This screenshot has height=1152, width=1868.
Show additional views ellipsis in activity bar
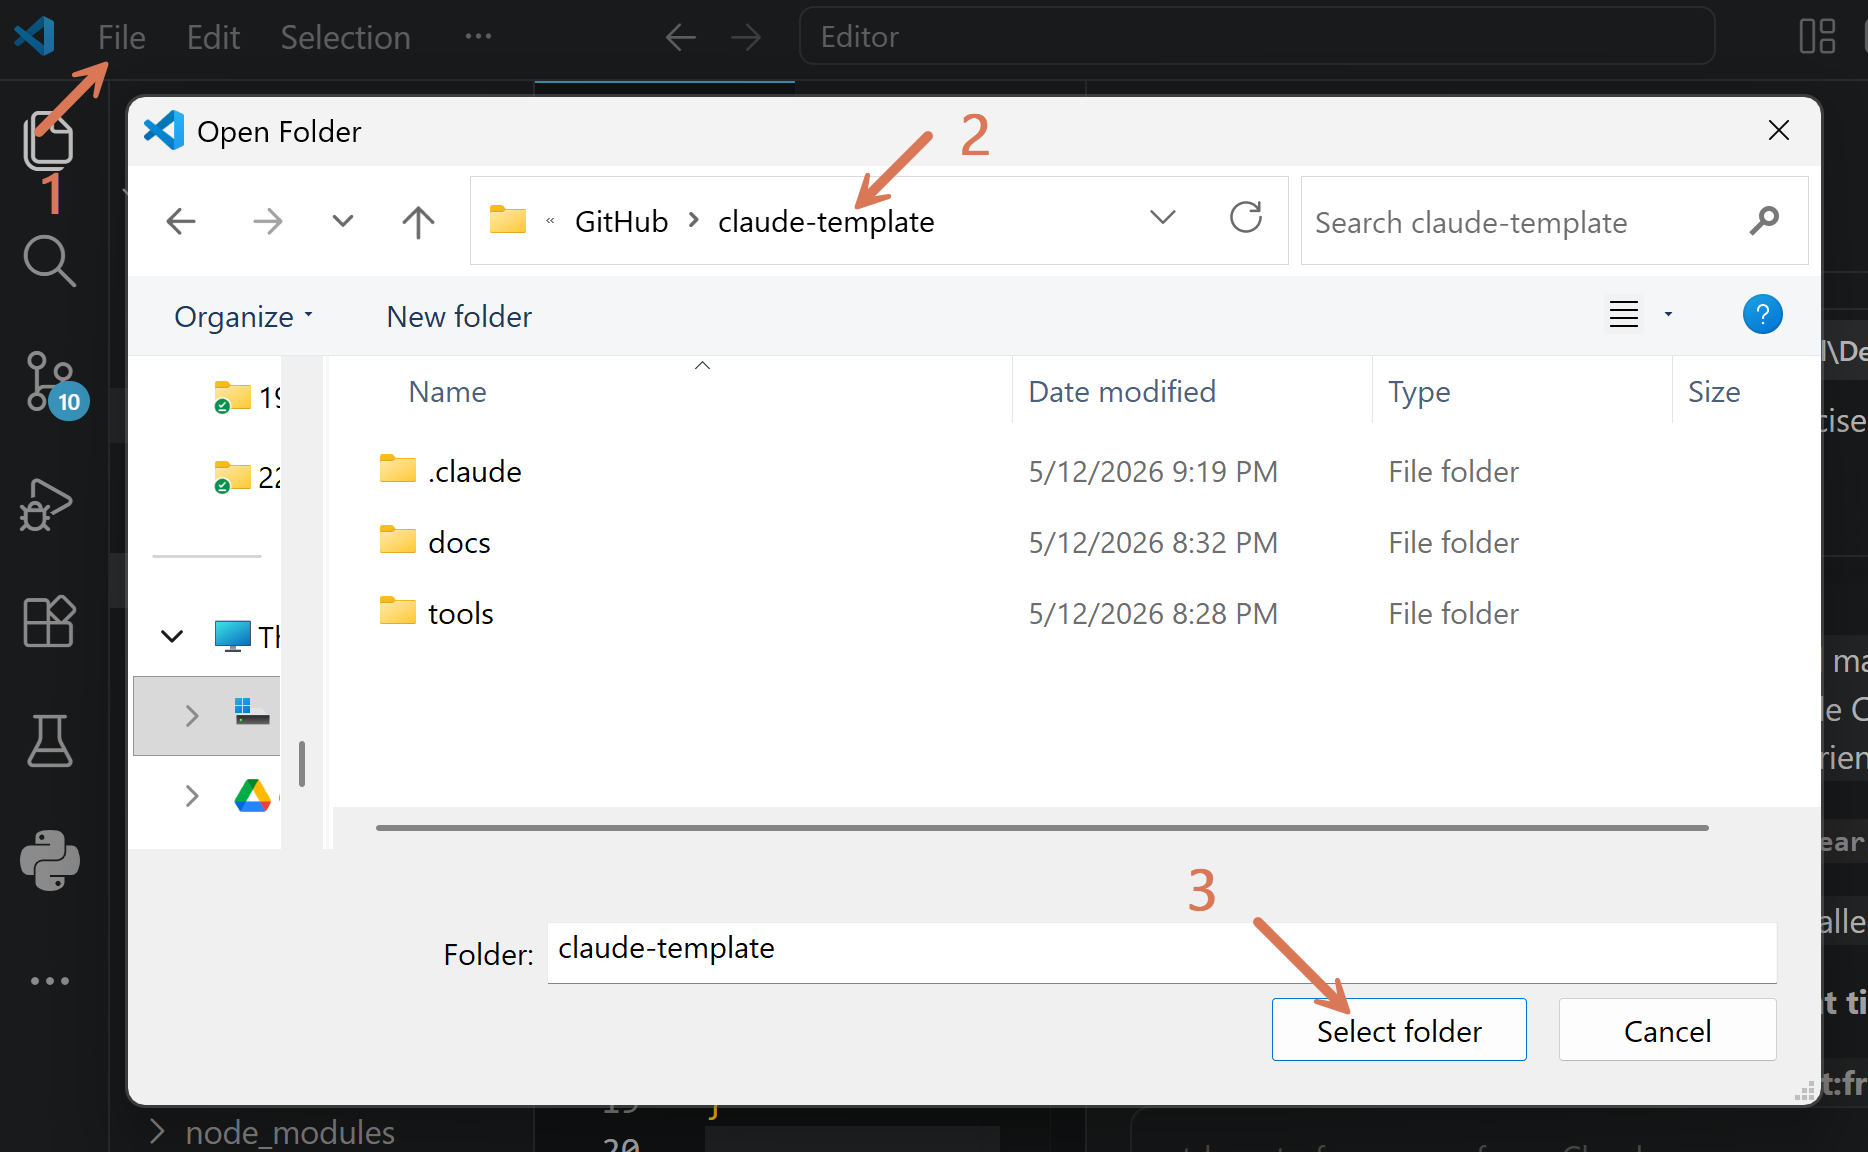coord(50,981)
